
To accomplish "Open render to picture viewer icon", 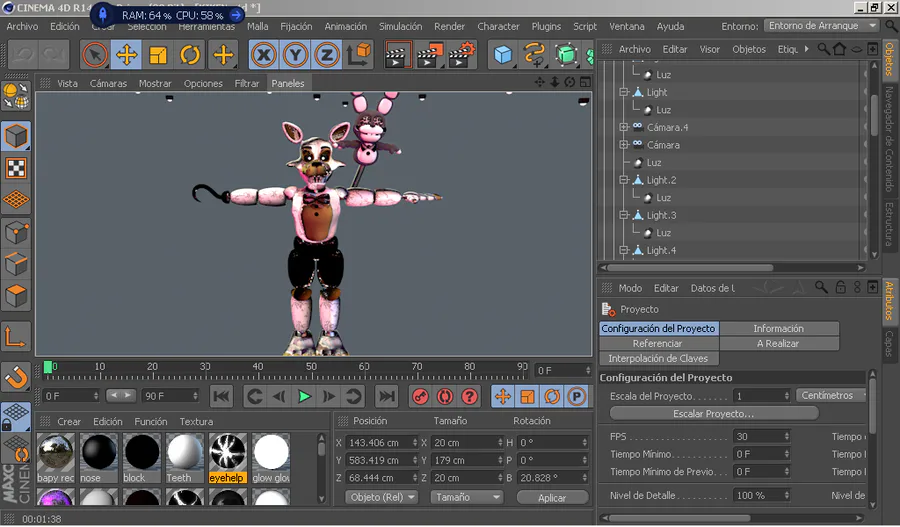I will pyautogui.click(x=429, y=55).
